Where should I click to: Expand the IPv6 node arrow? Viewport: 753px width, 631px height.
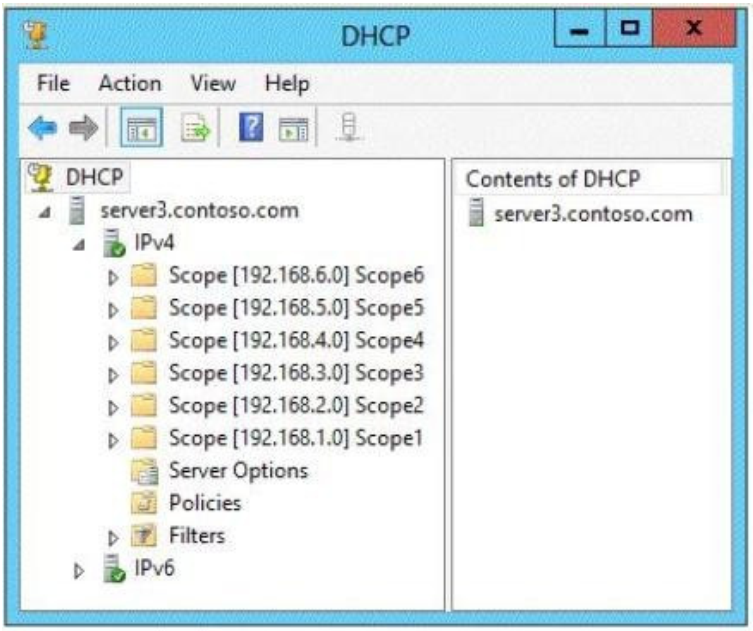click(x=78, y=570)
